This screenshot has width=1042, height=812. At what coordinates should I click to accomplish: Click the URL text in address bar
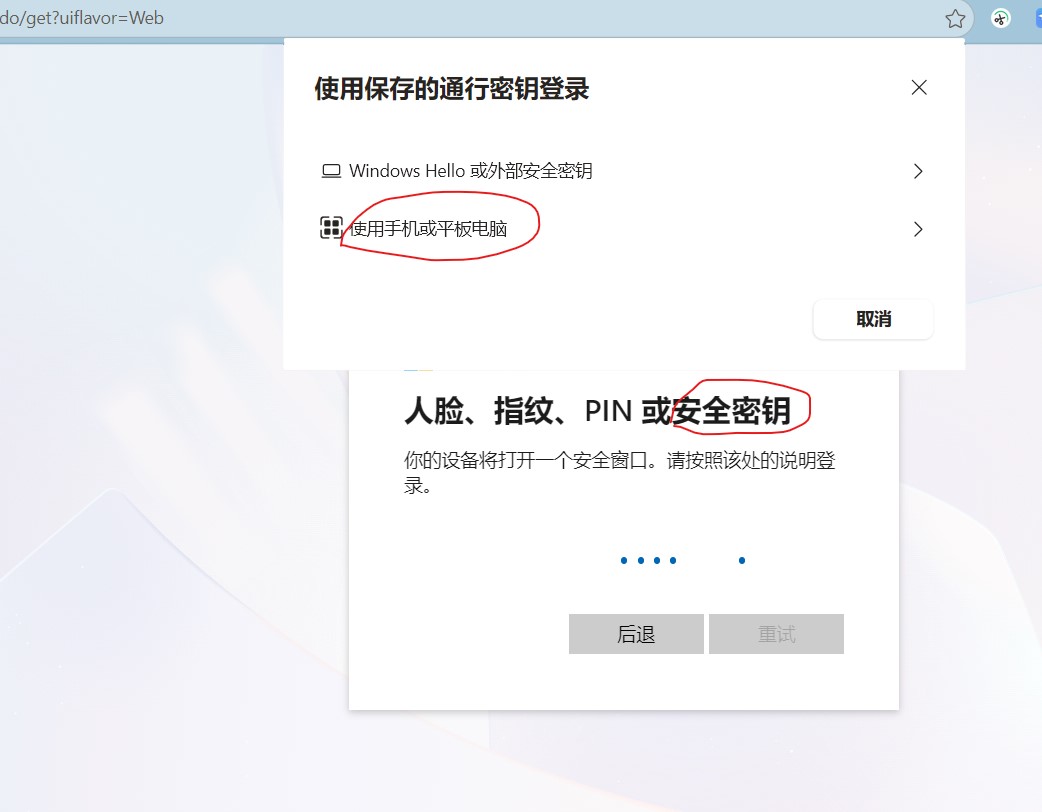coord(82,18)
